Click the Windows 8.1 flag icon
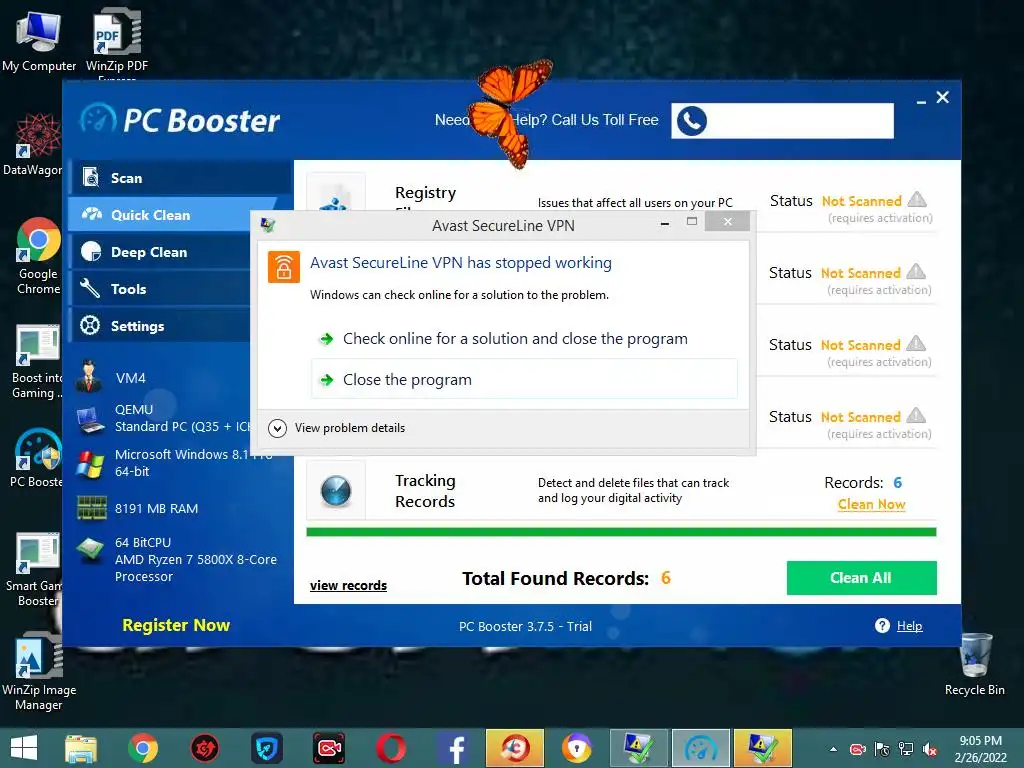 (x=90, y=464)
